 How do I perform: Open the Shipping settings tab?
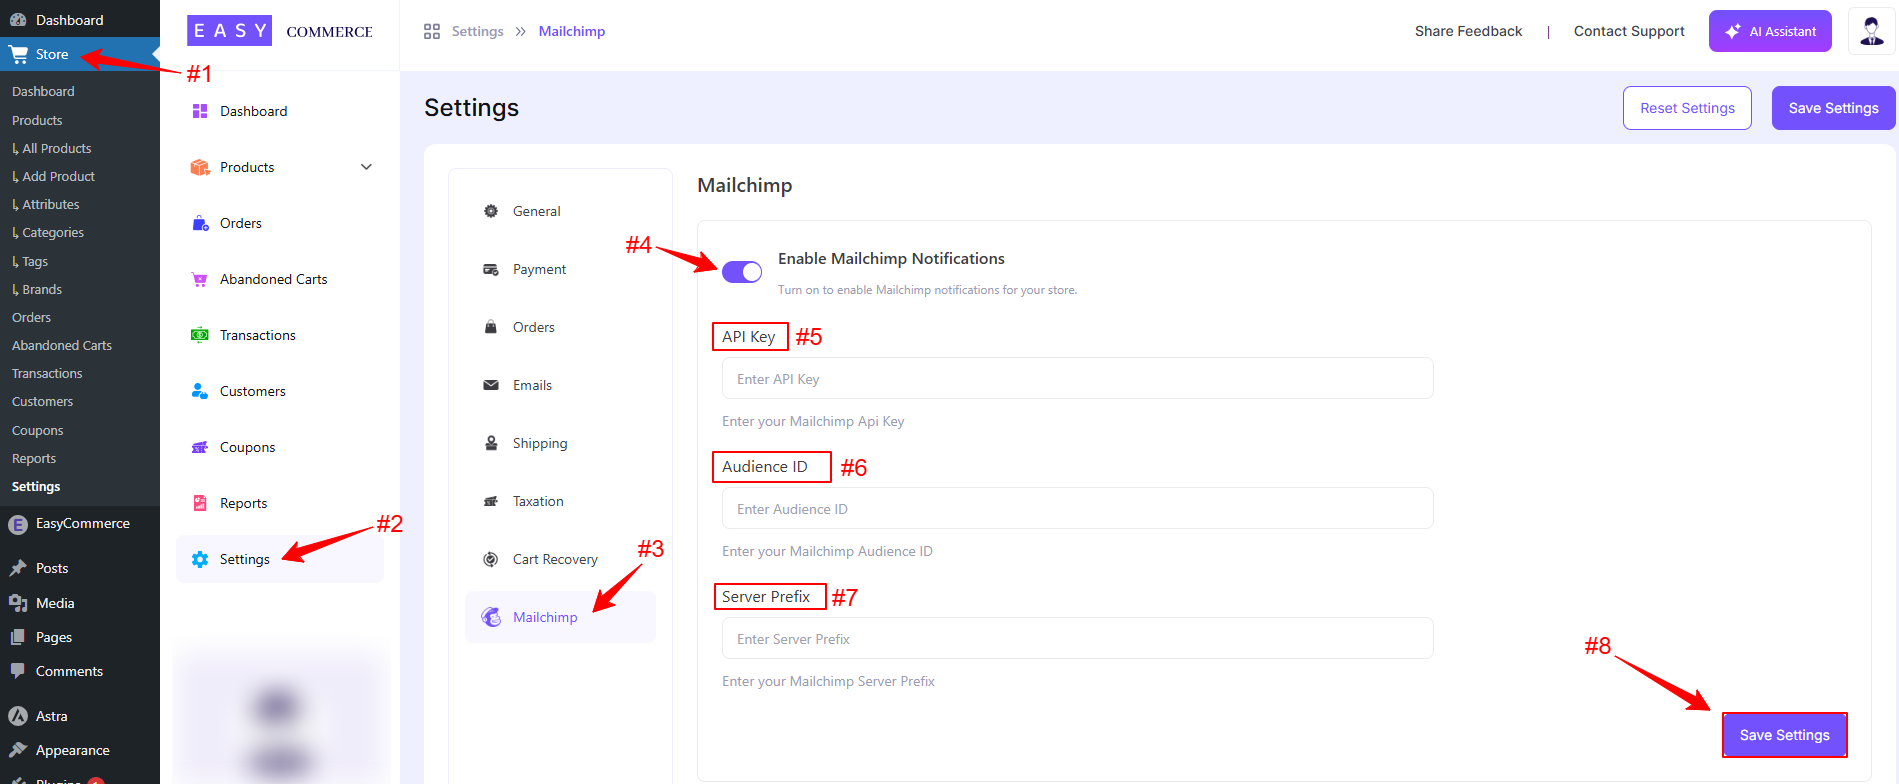coord(560,443)
